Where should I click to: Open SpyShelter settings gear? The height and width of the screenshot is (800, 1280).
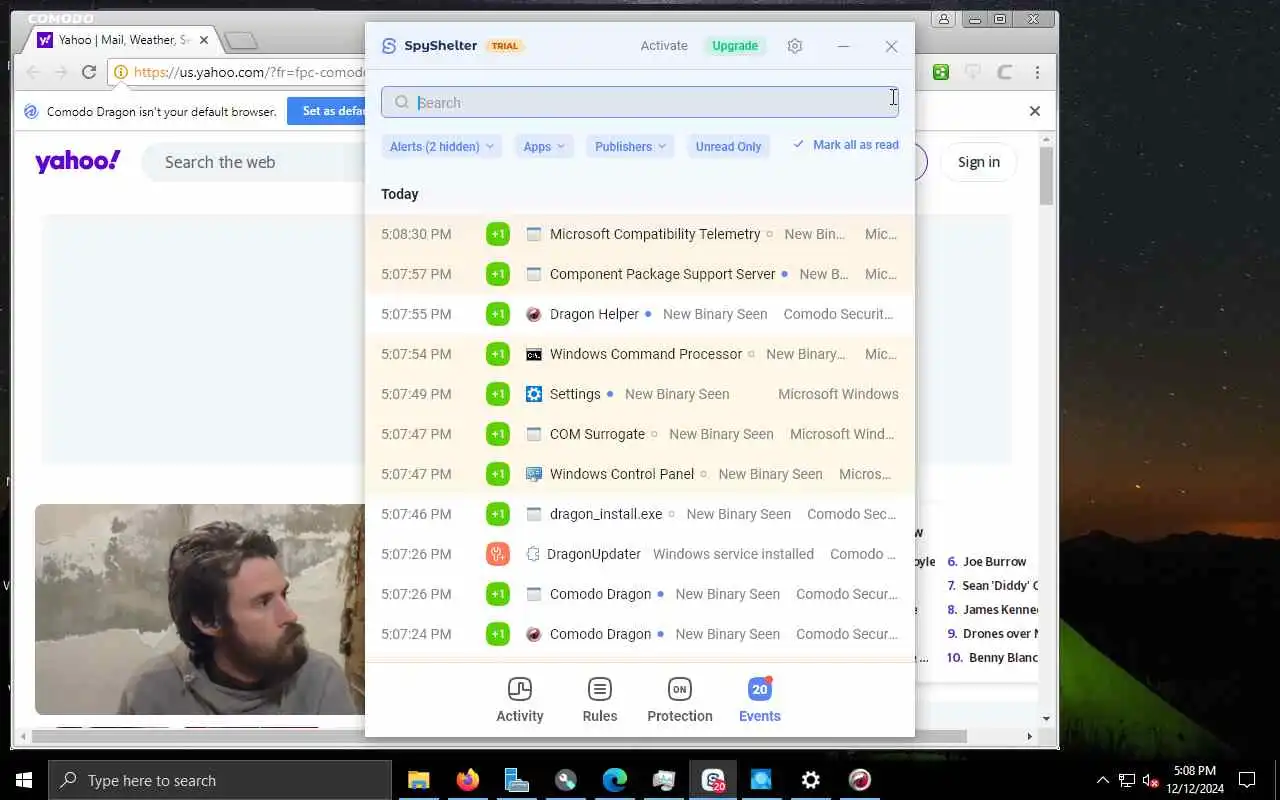[795, 46]
